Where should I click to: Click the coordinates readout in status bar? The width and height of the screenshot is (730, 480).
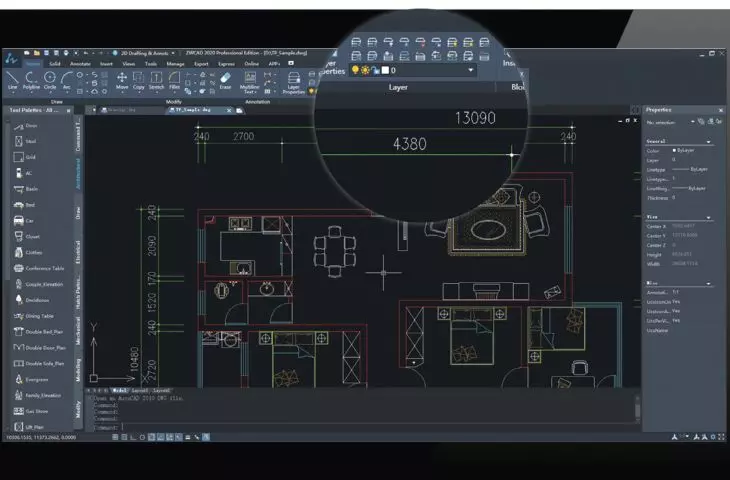[41, 437]
